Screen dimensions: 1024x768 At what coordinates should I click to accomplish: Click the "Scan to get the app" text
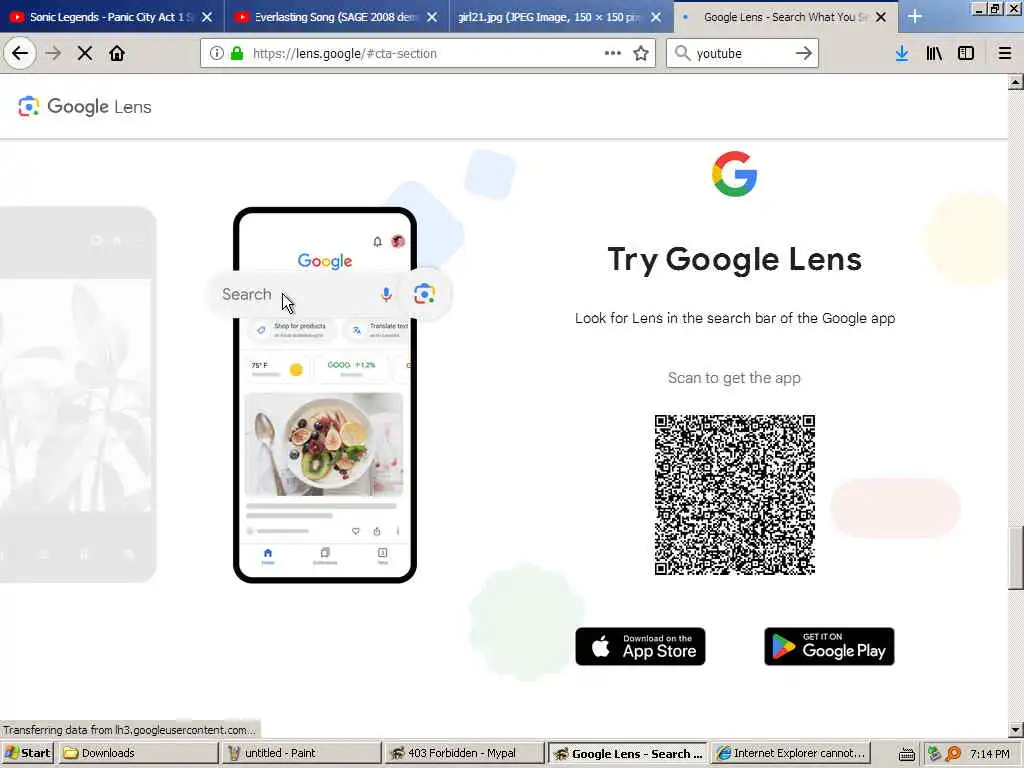coord(734,378)
